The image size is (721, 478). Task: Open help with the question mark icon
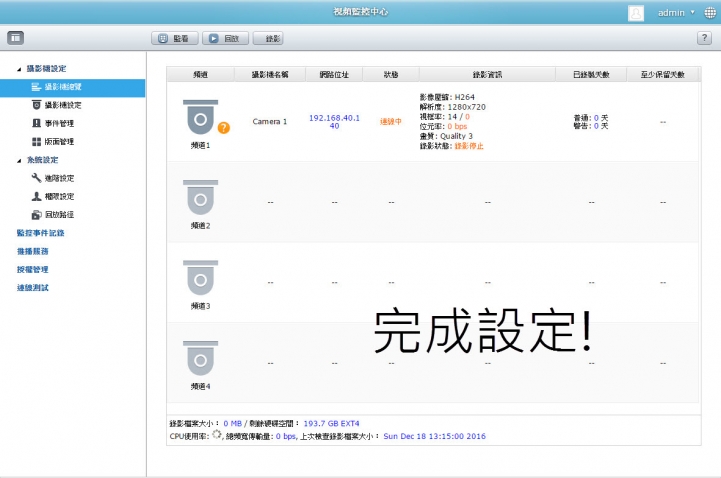point(704,37)
